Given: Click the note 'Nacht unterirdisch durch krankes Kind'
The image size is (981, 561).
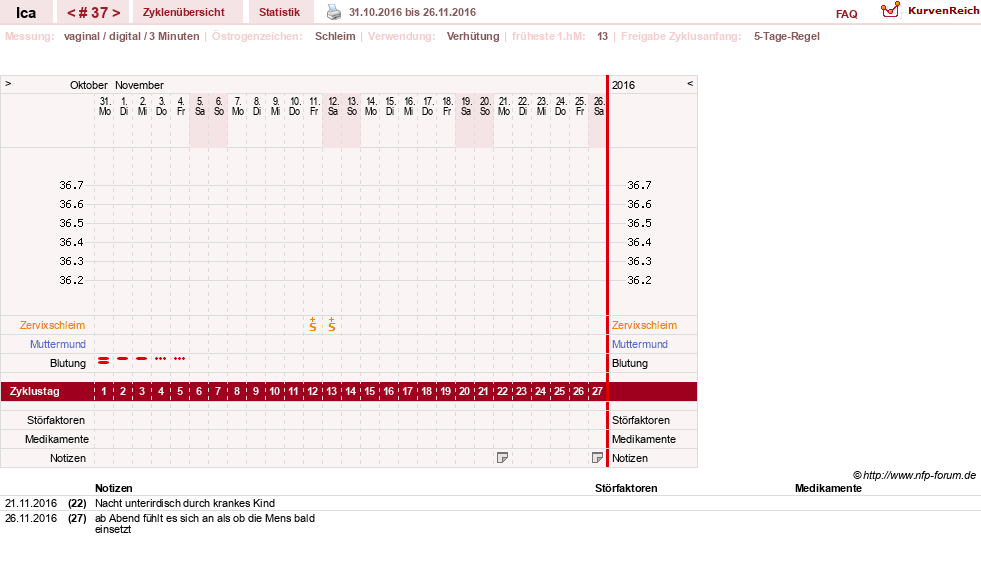Looking at the screenshot, I should (185, 503).
